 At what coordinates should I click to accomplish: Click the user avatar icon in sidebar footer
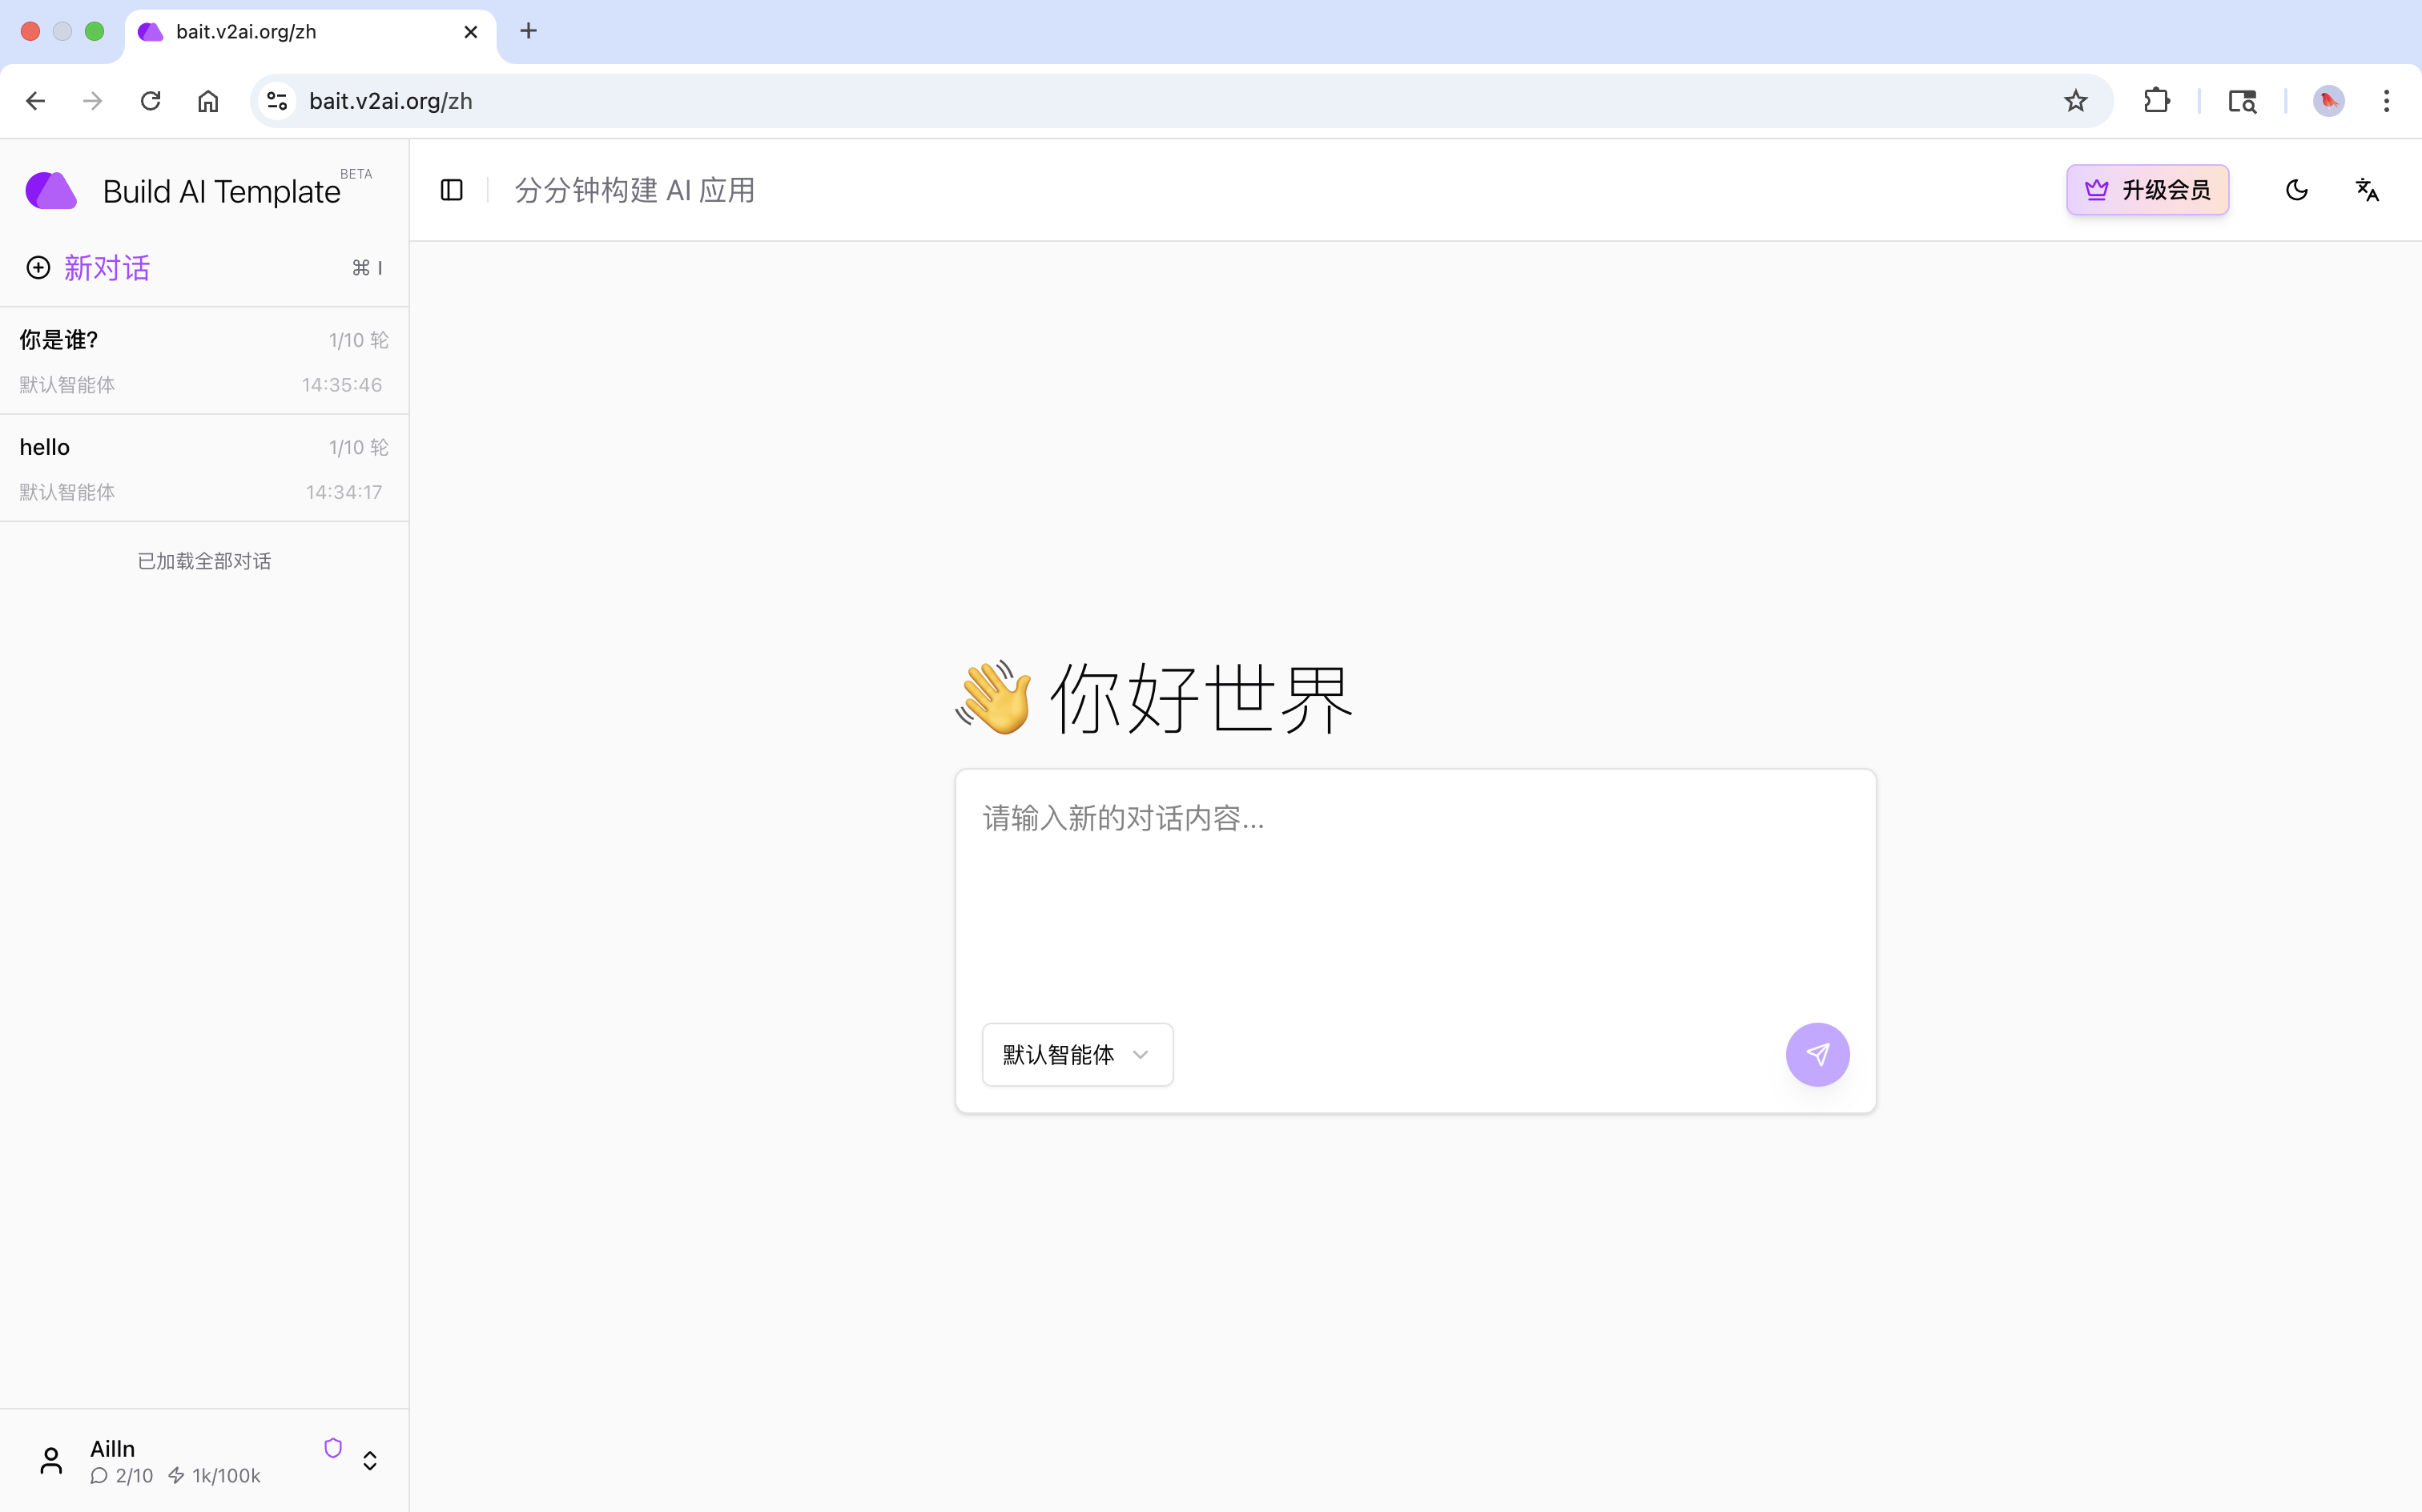point(51,1460)
